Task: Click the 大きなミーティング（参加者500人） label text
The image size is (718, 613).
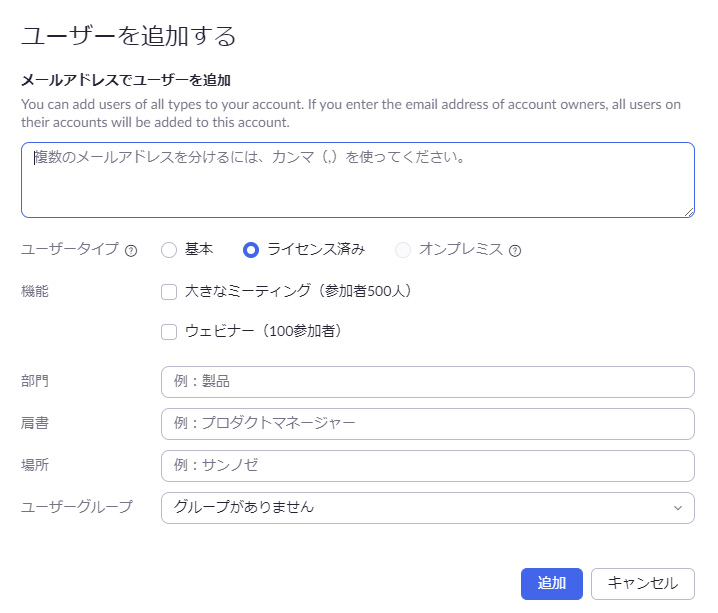Action: [298, 292]
